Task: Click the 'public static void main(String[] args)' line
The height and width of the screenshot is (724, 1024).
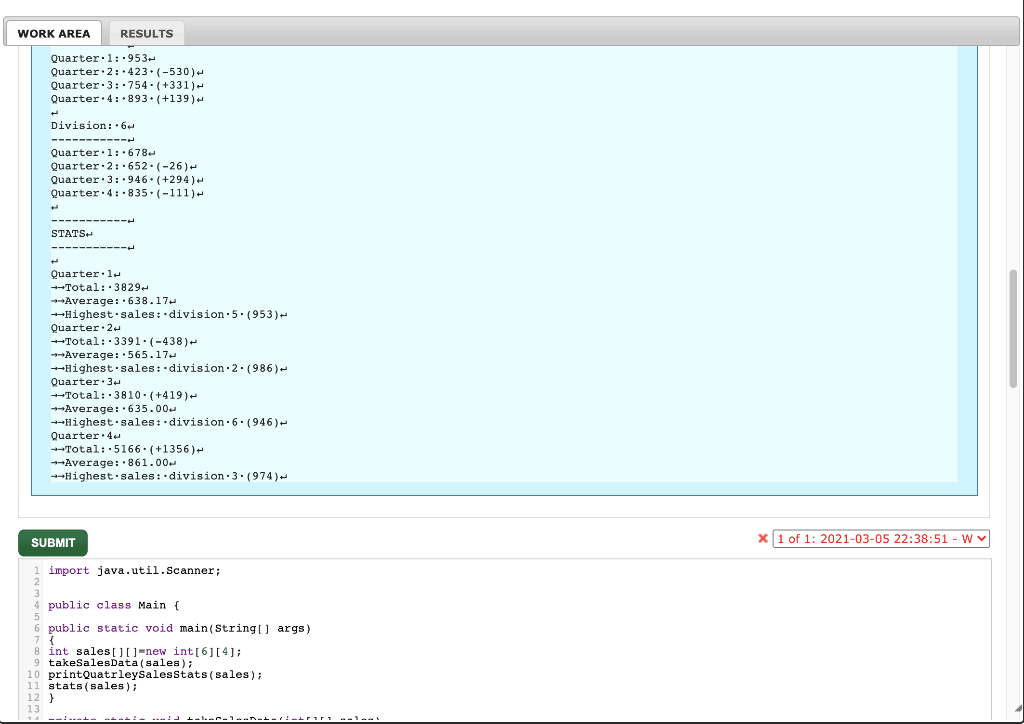Action: (x=180, y=628)
